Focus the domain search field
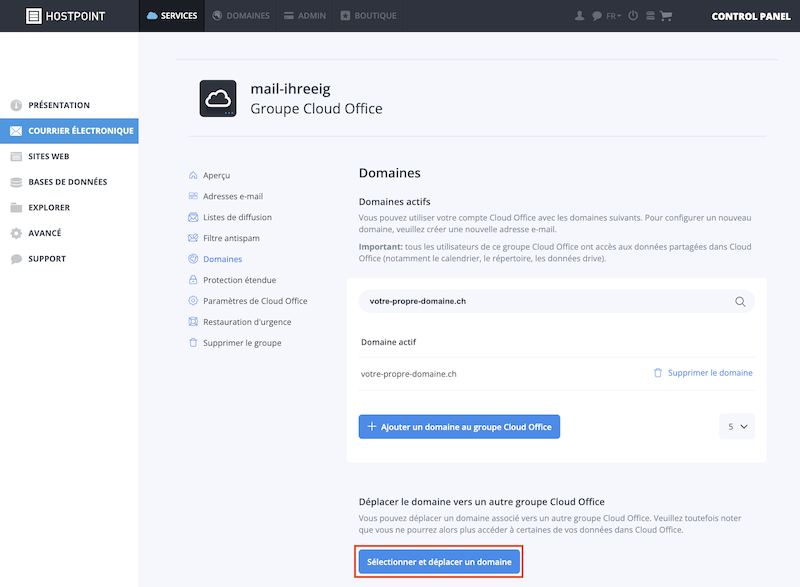The height and width of the screenshot is (587, 800). 556,301
